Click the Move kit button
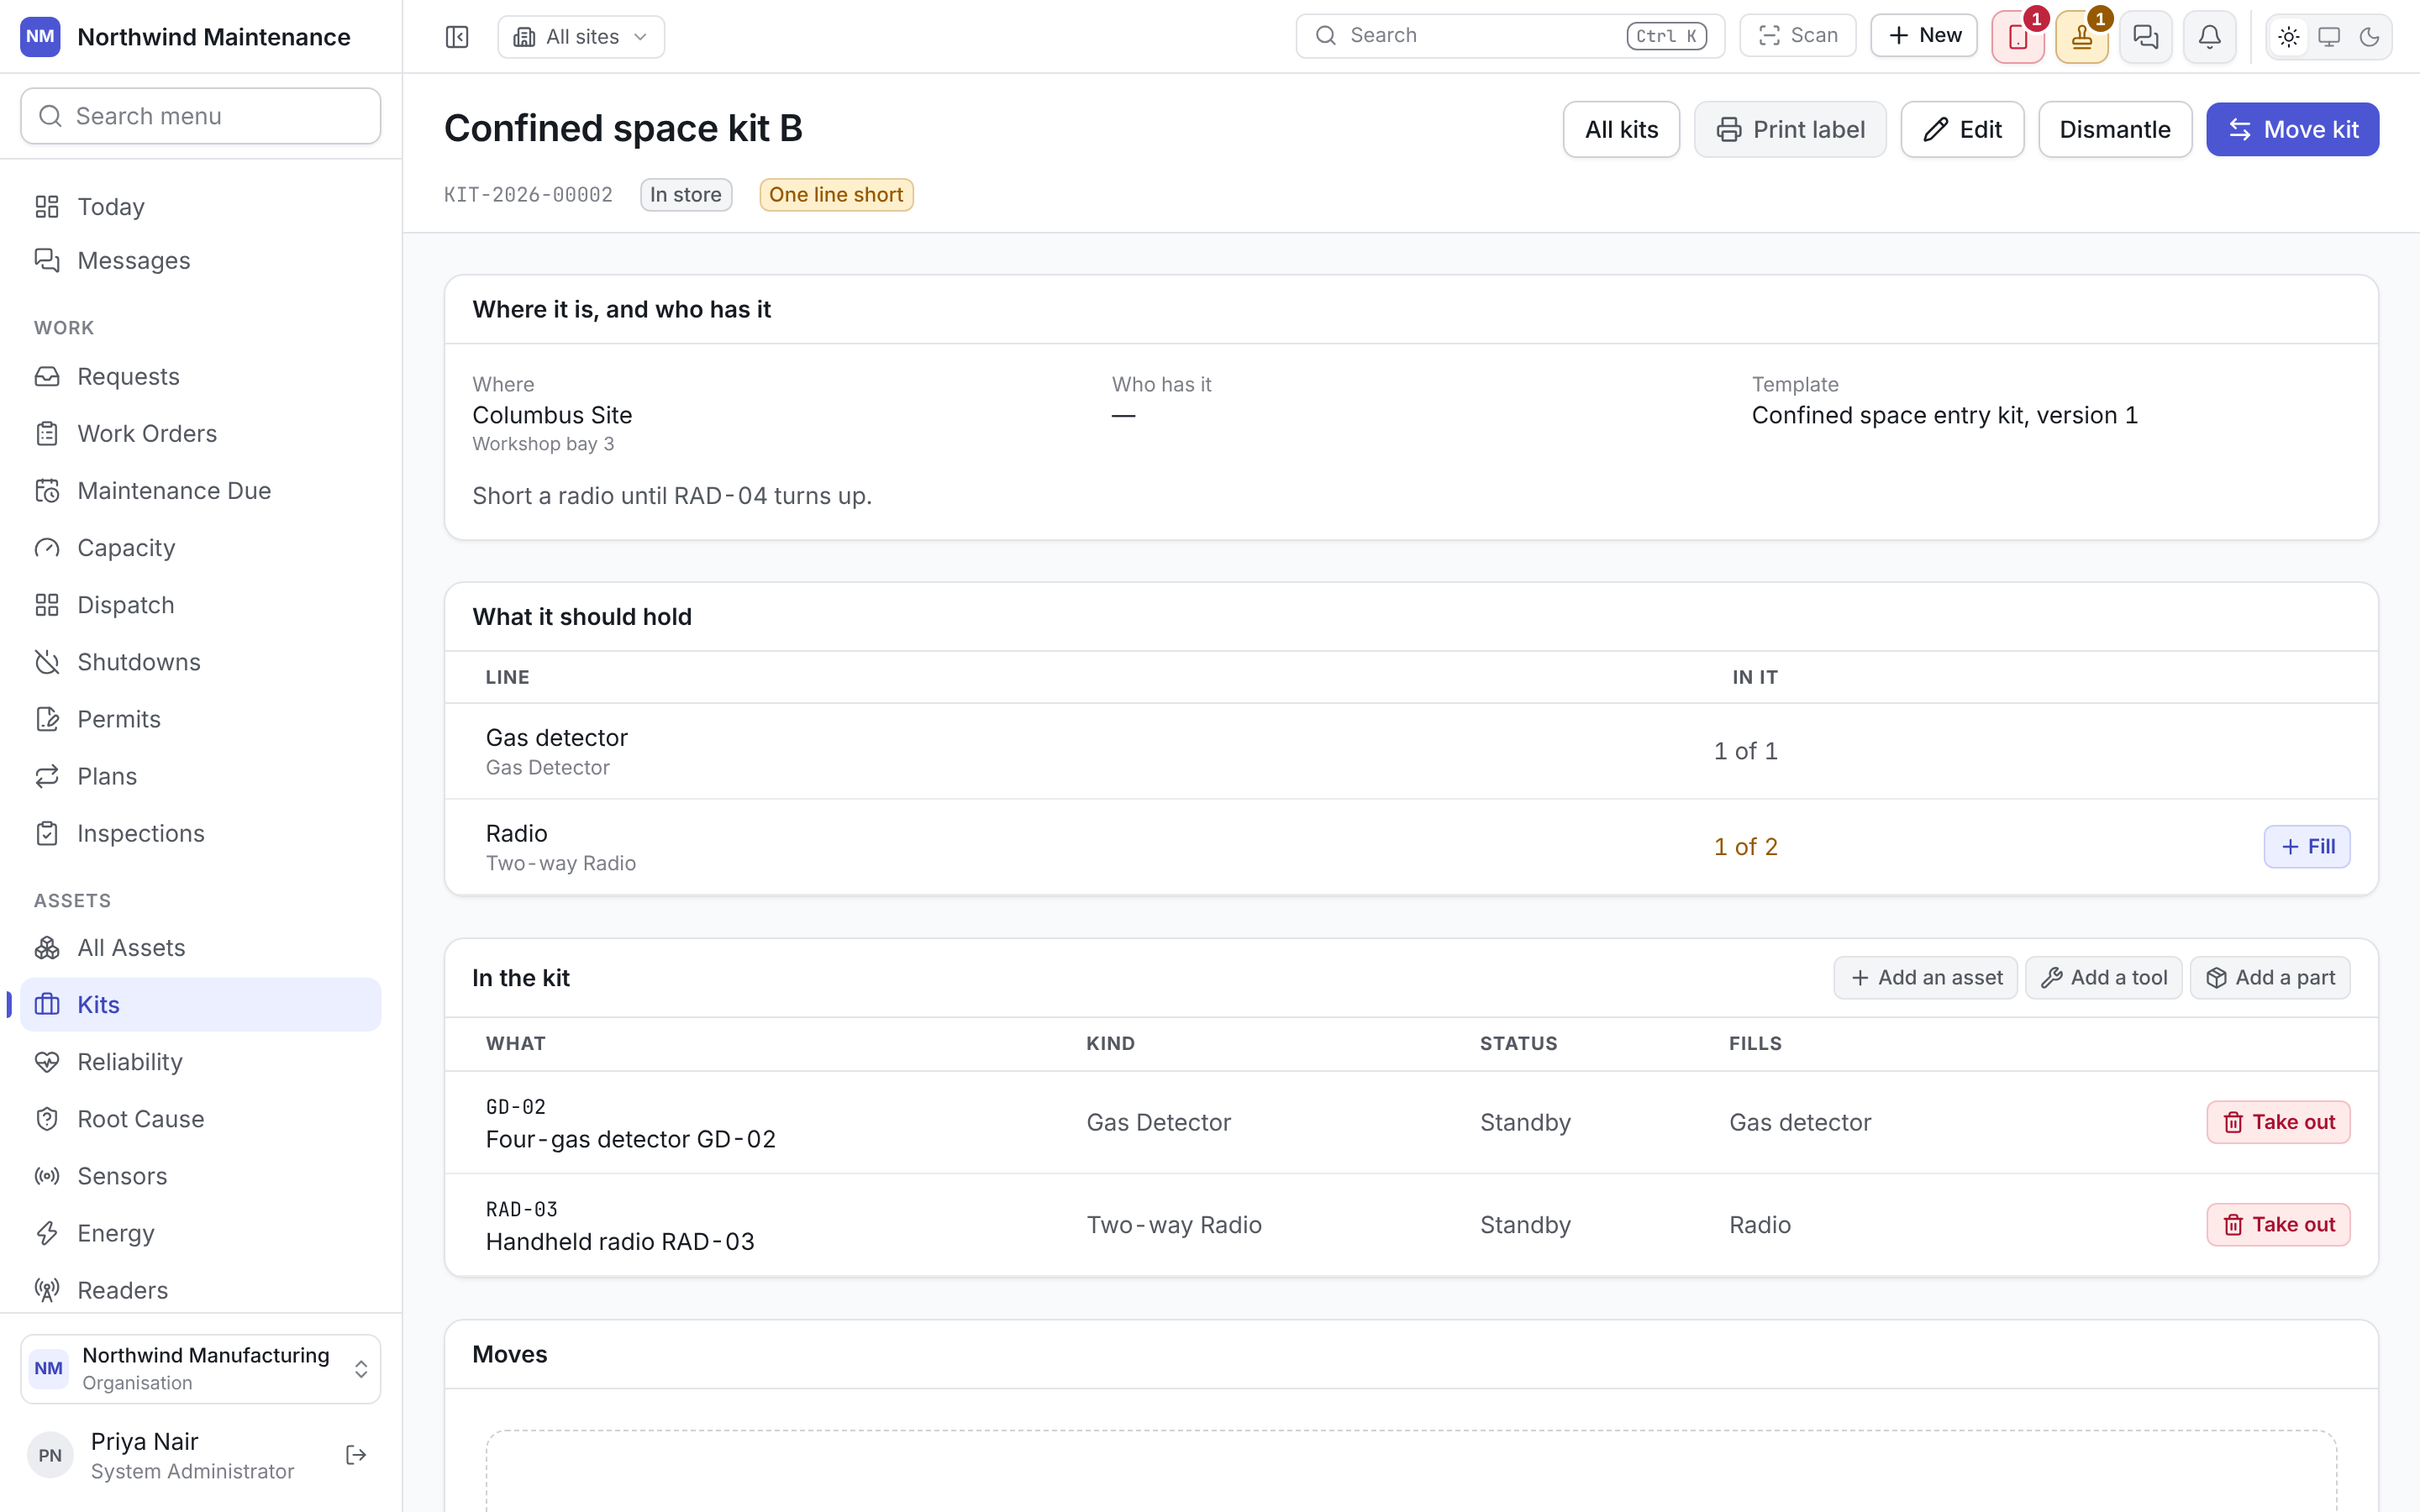 [2292, 129]
